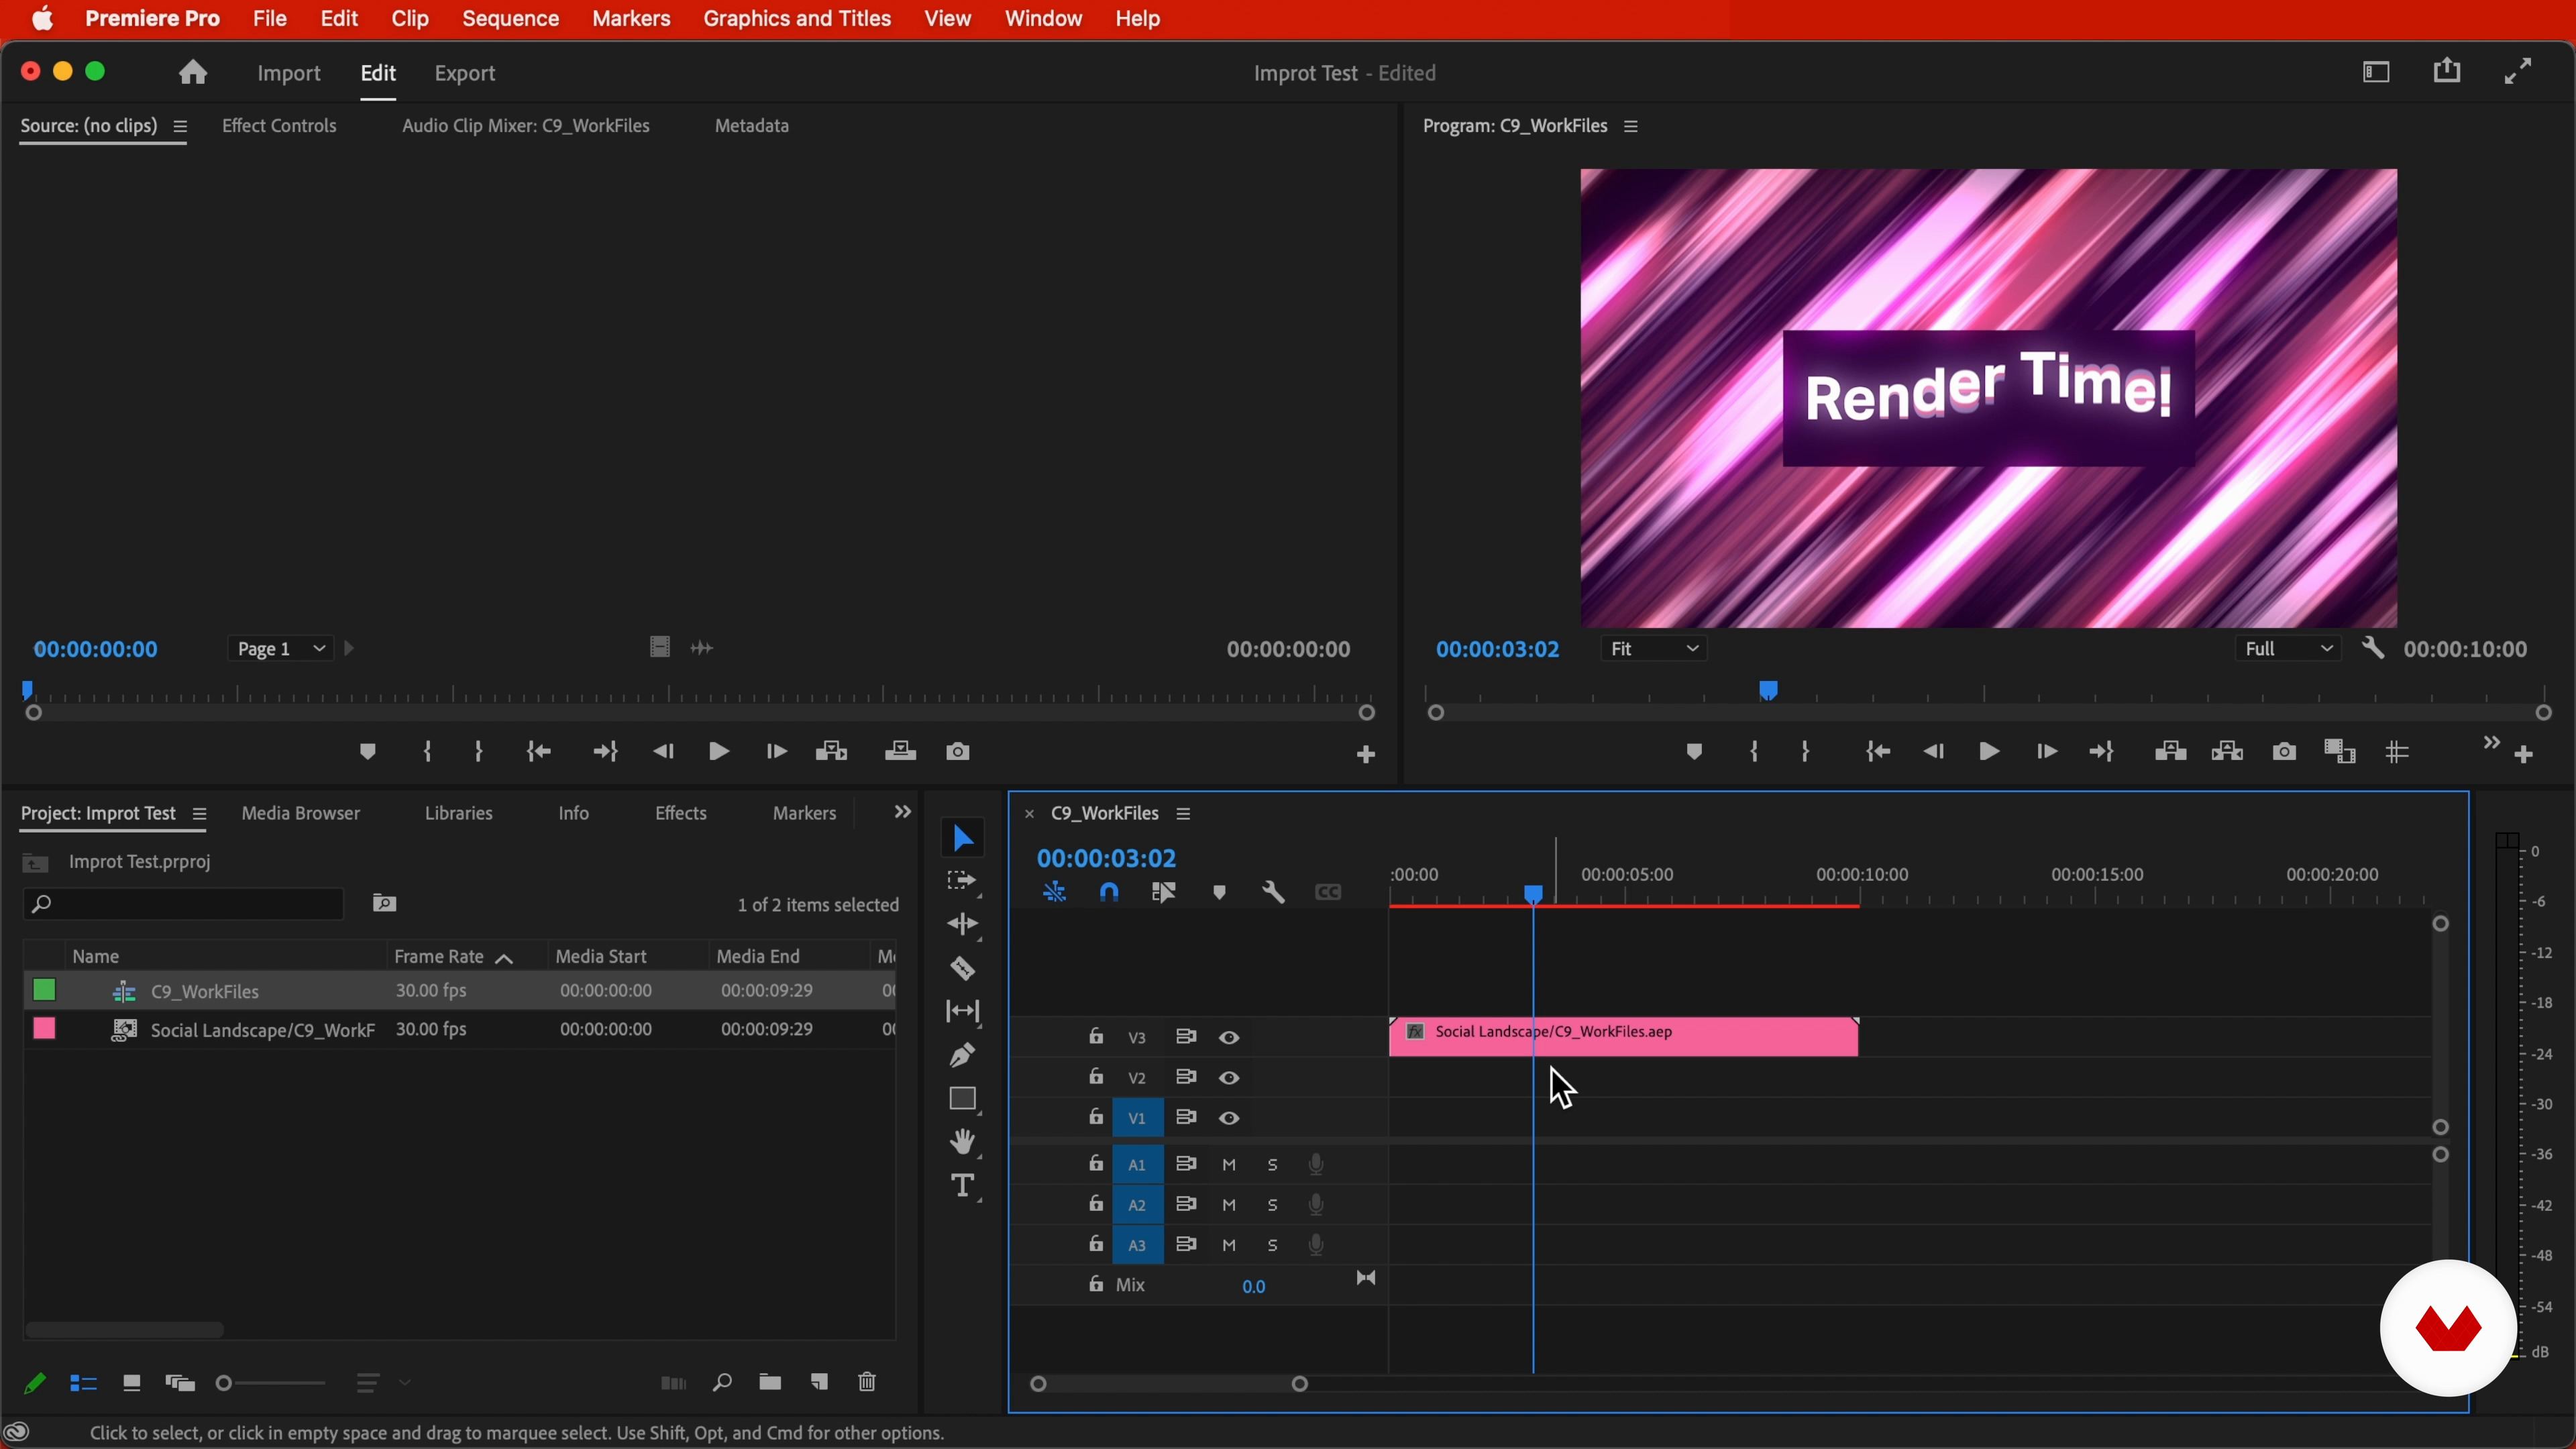The width and height of the screenshot is (2576, 1449).
Task: Add marker in the timeline panel
Action: point(1219,892)
